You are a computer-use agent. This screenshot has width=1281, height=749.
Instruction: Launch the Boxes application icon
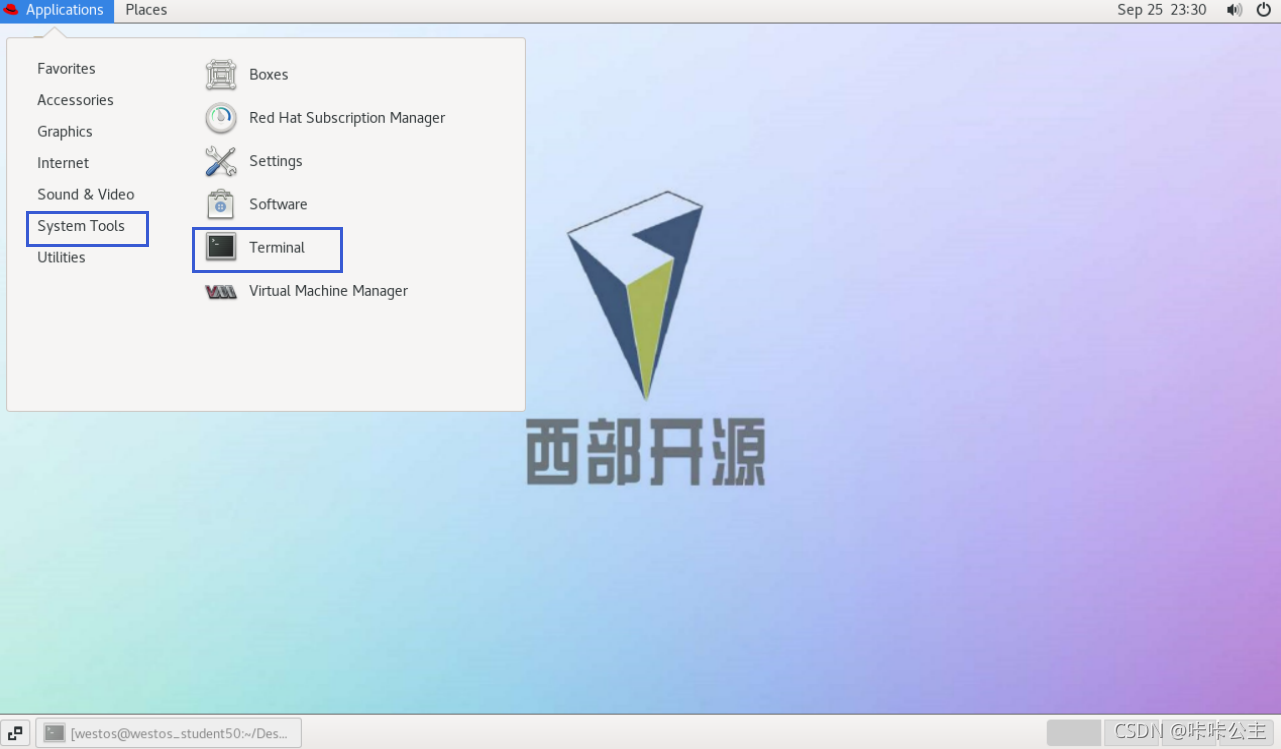(x=221, y=75)
